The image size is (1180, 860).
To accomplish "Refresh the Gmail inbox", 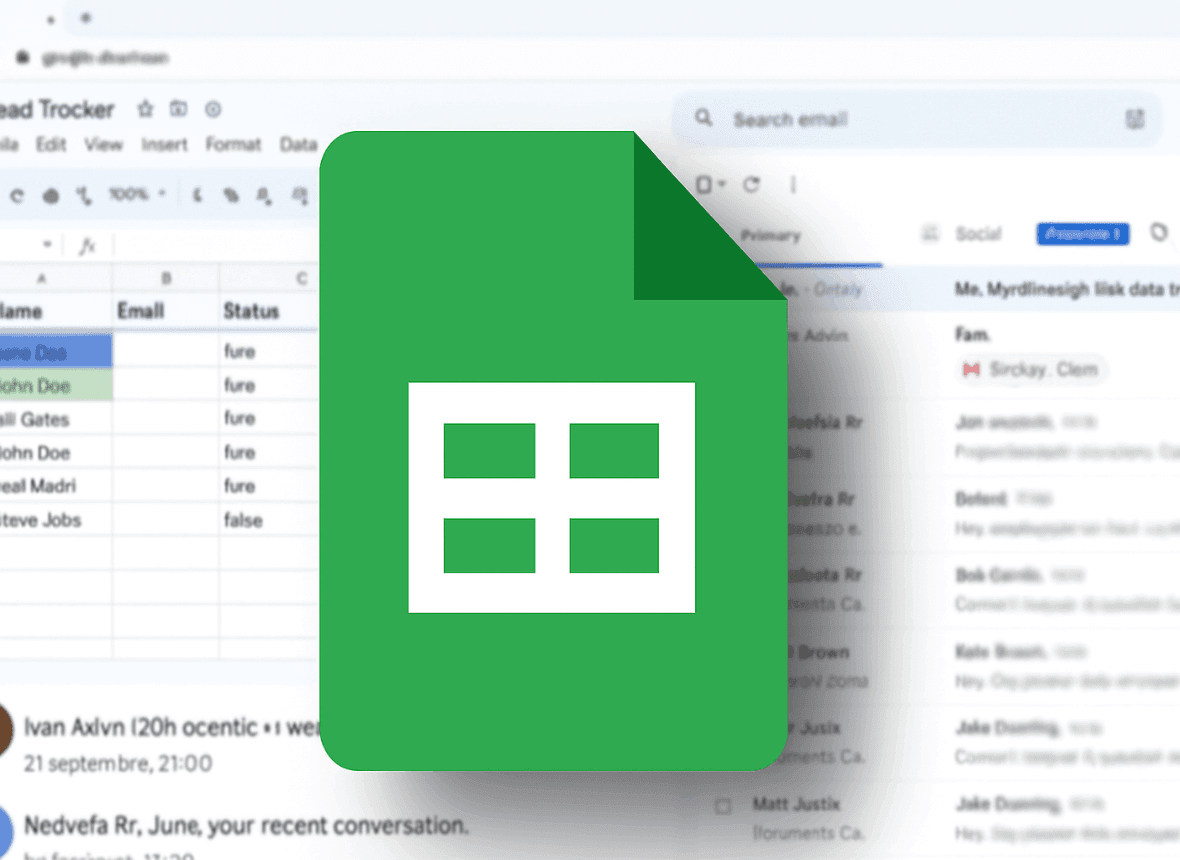I will (751, 184).
